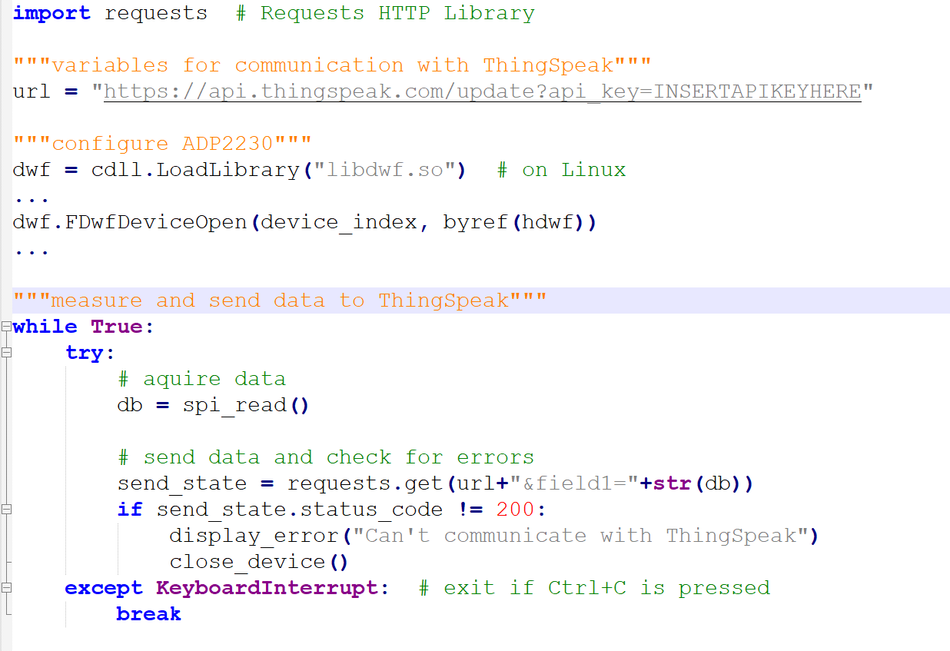This screenshot has width=950, height=651.
Task: Click the 'db = spi_read()' line
Action: click(x=213, y=405)
